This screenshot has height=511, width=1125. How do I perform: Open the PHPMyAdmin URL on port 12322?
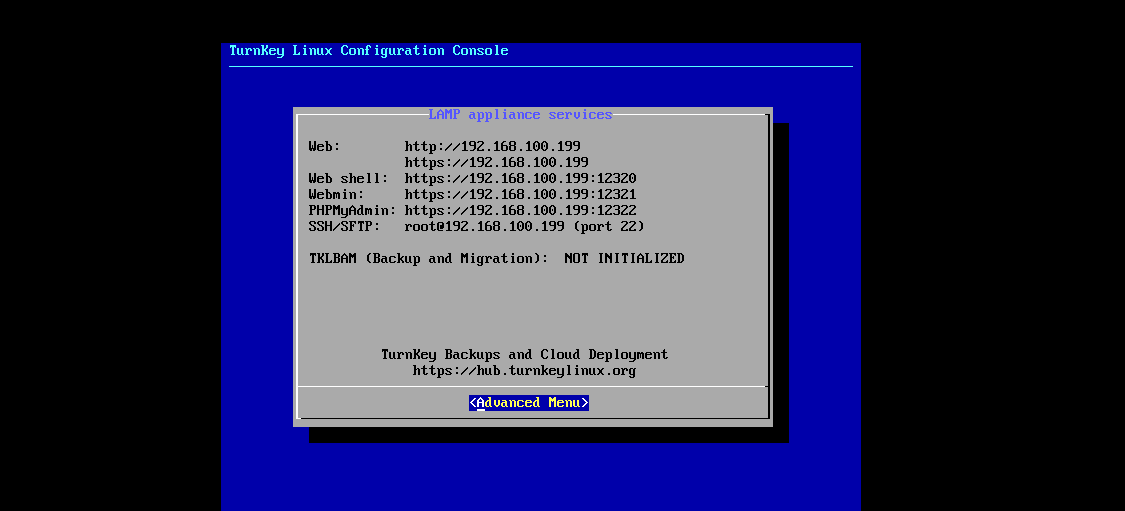coord(520,210)
